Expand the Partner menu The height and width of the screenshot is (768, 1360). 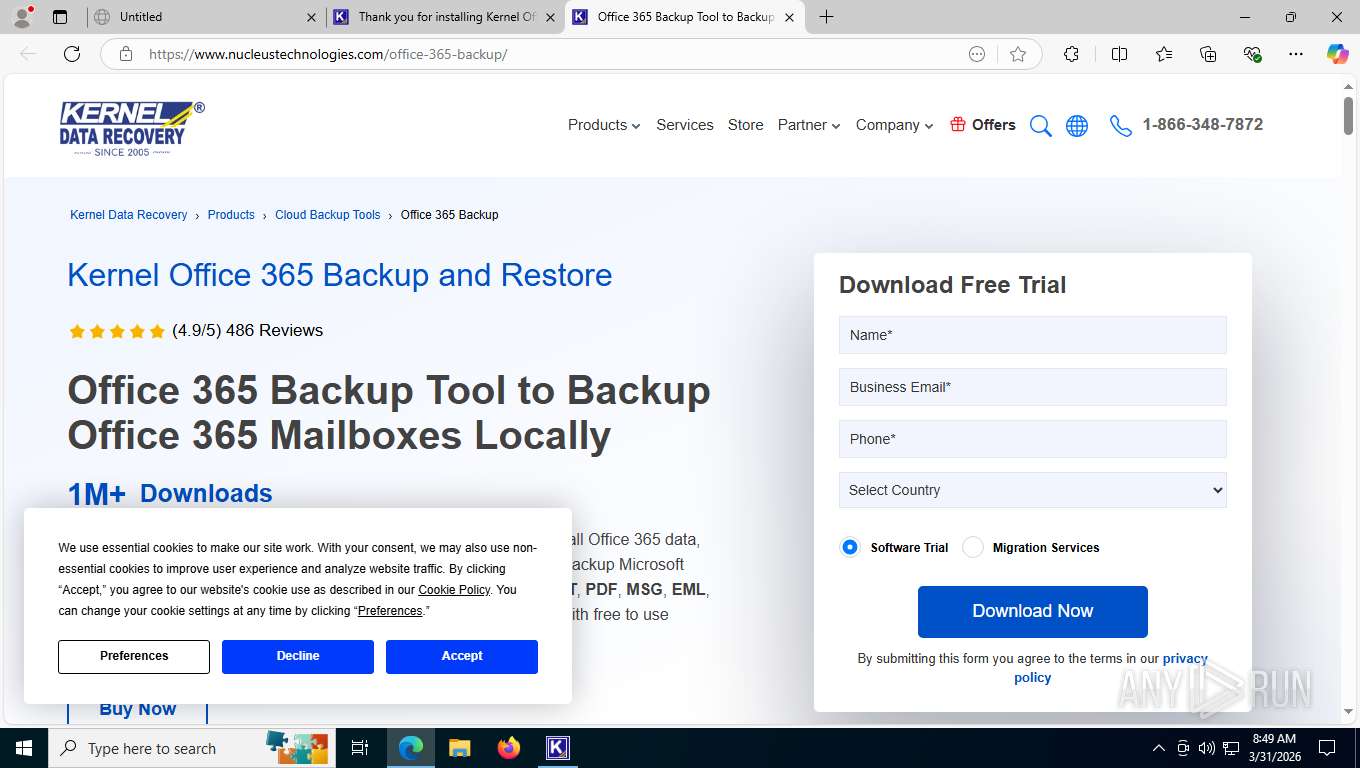pos(809,125)
